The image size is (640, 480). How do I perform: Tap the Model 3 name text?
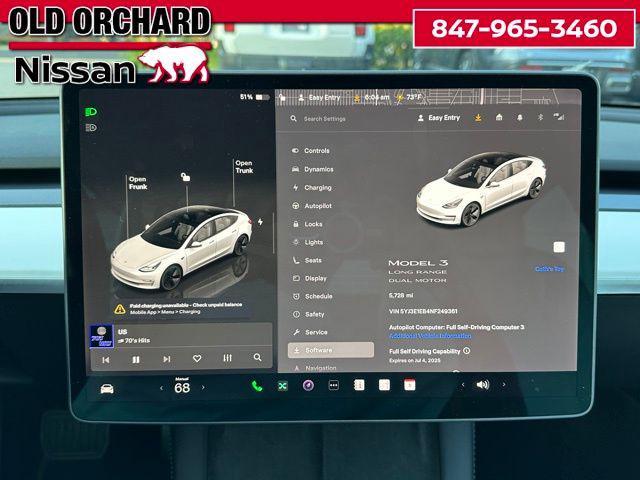[x=418, y=263]
